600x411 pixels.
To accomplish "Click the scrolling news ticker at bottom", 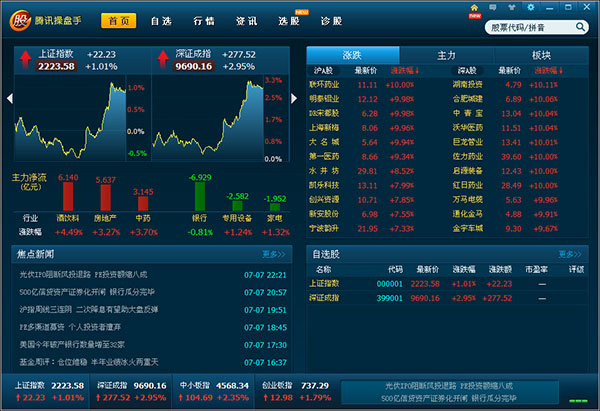I will coord(449,392).
